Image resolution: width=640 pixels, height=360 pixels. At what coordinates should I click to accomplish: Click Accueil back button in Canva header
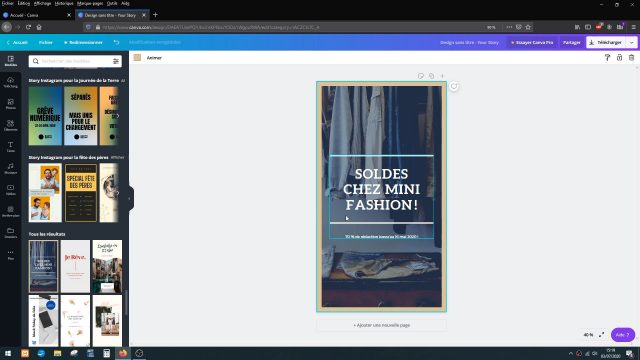17,42
